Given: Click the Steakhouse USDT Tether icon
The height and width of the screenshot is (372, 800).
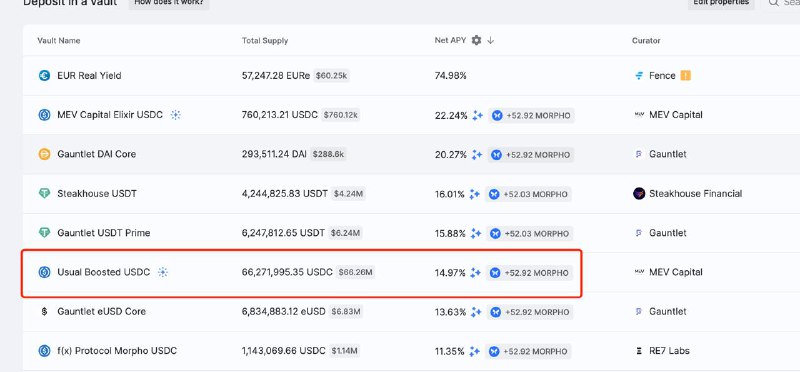Looking at the screenshot, I should 44,193.
